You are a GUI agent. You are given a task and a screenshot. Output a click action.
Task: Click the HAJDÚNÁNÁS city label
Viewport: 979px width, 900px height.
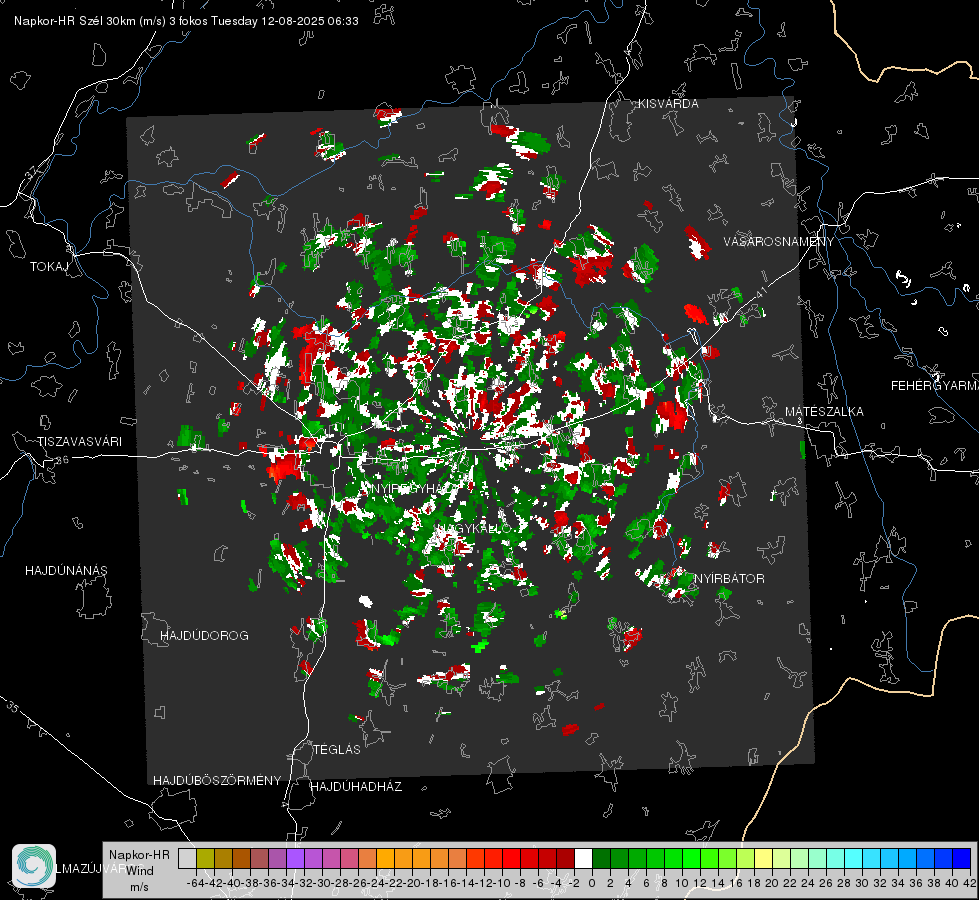click(x=66, y=571)
